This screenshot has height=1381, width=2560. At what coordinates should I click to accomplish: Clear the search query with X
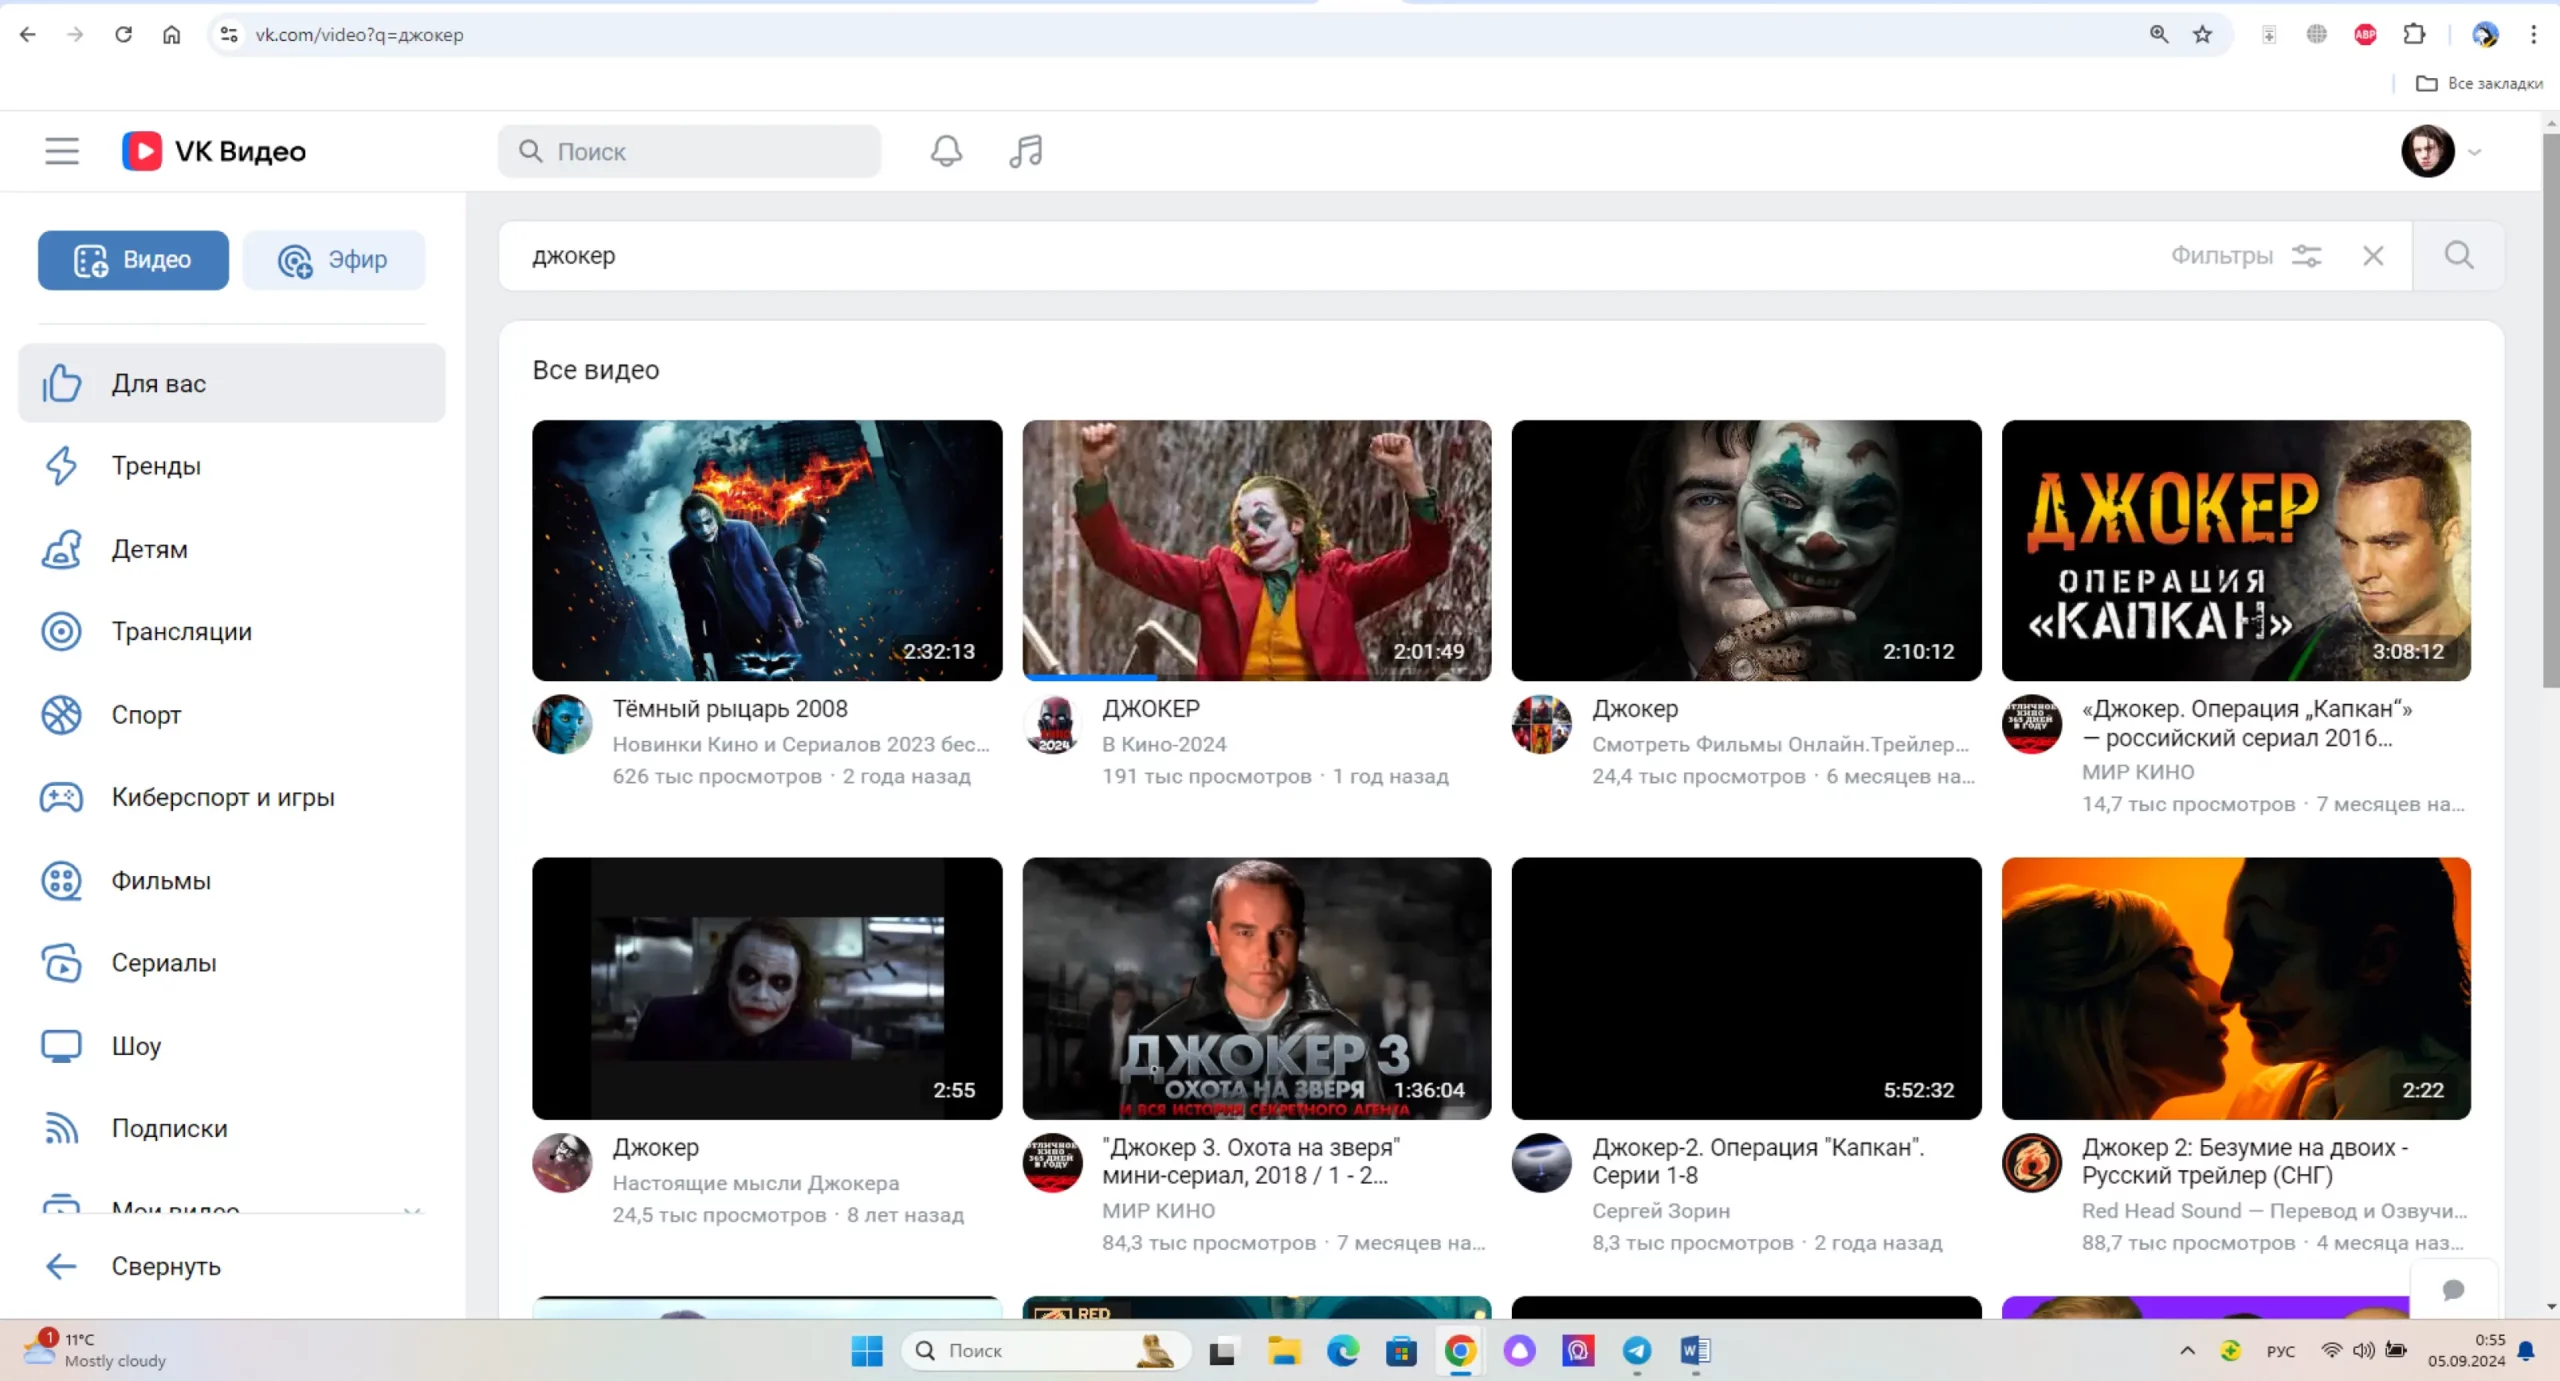[x=2373, y=256]
